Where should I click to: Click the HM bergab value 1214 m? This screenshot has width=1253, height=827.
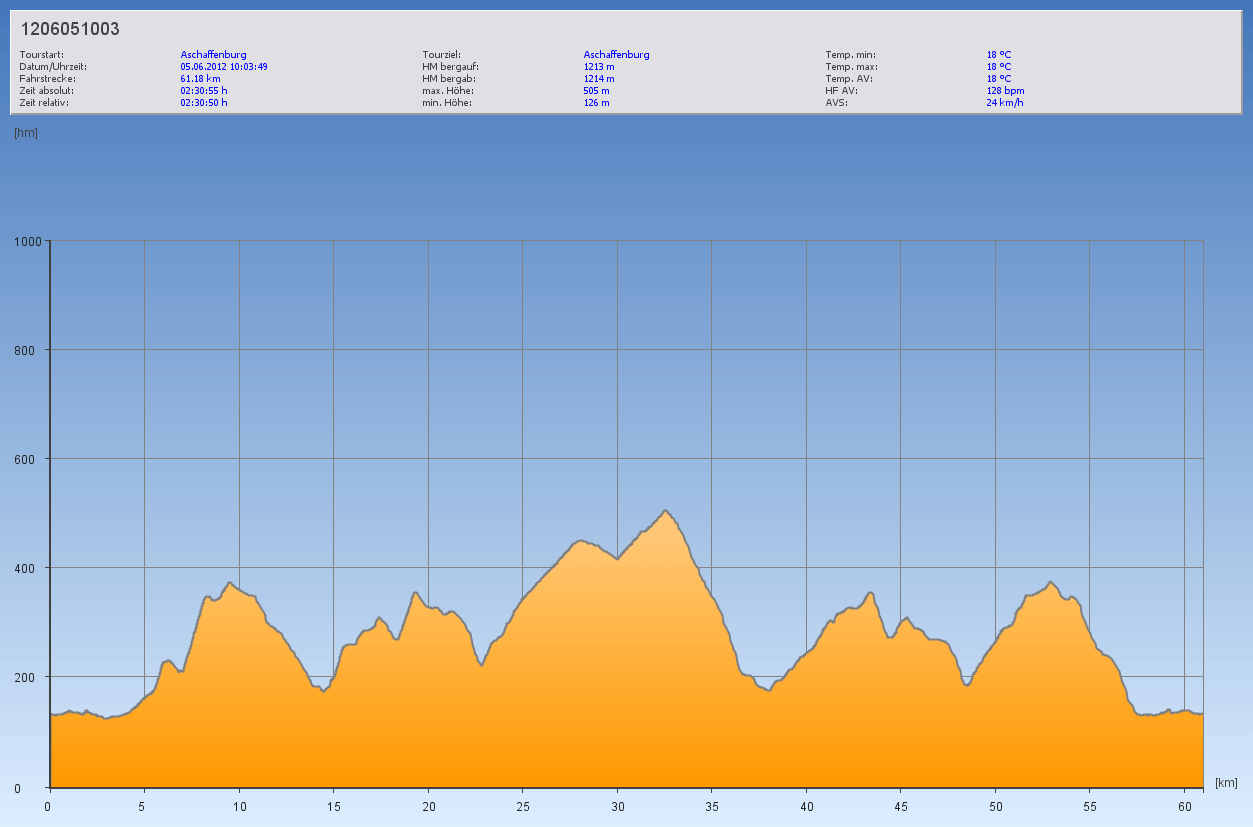[x=599, y=78]
